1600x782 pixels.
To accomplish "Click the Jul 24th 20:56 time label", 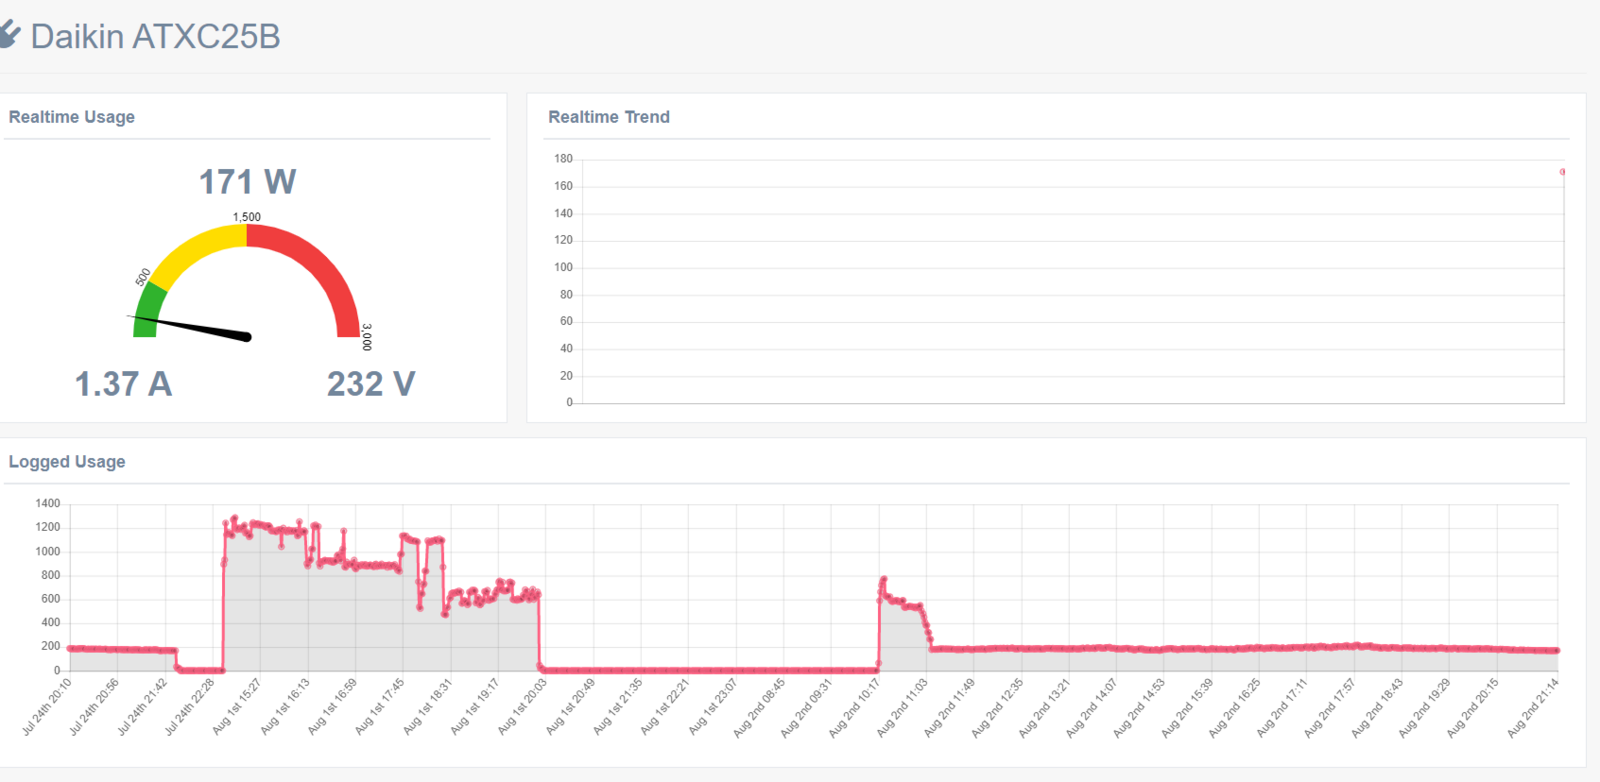I will [x=94, y=707].
